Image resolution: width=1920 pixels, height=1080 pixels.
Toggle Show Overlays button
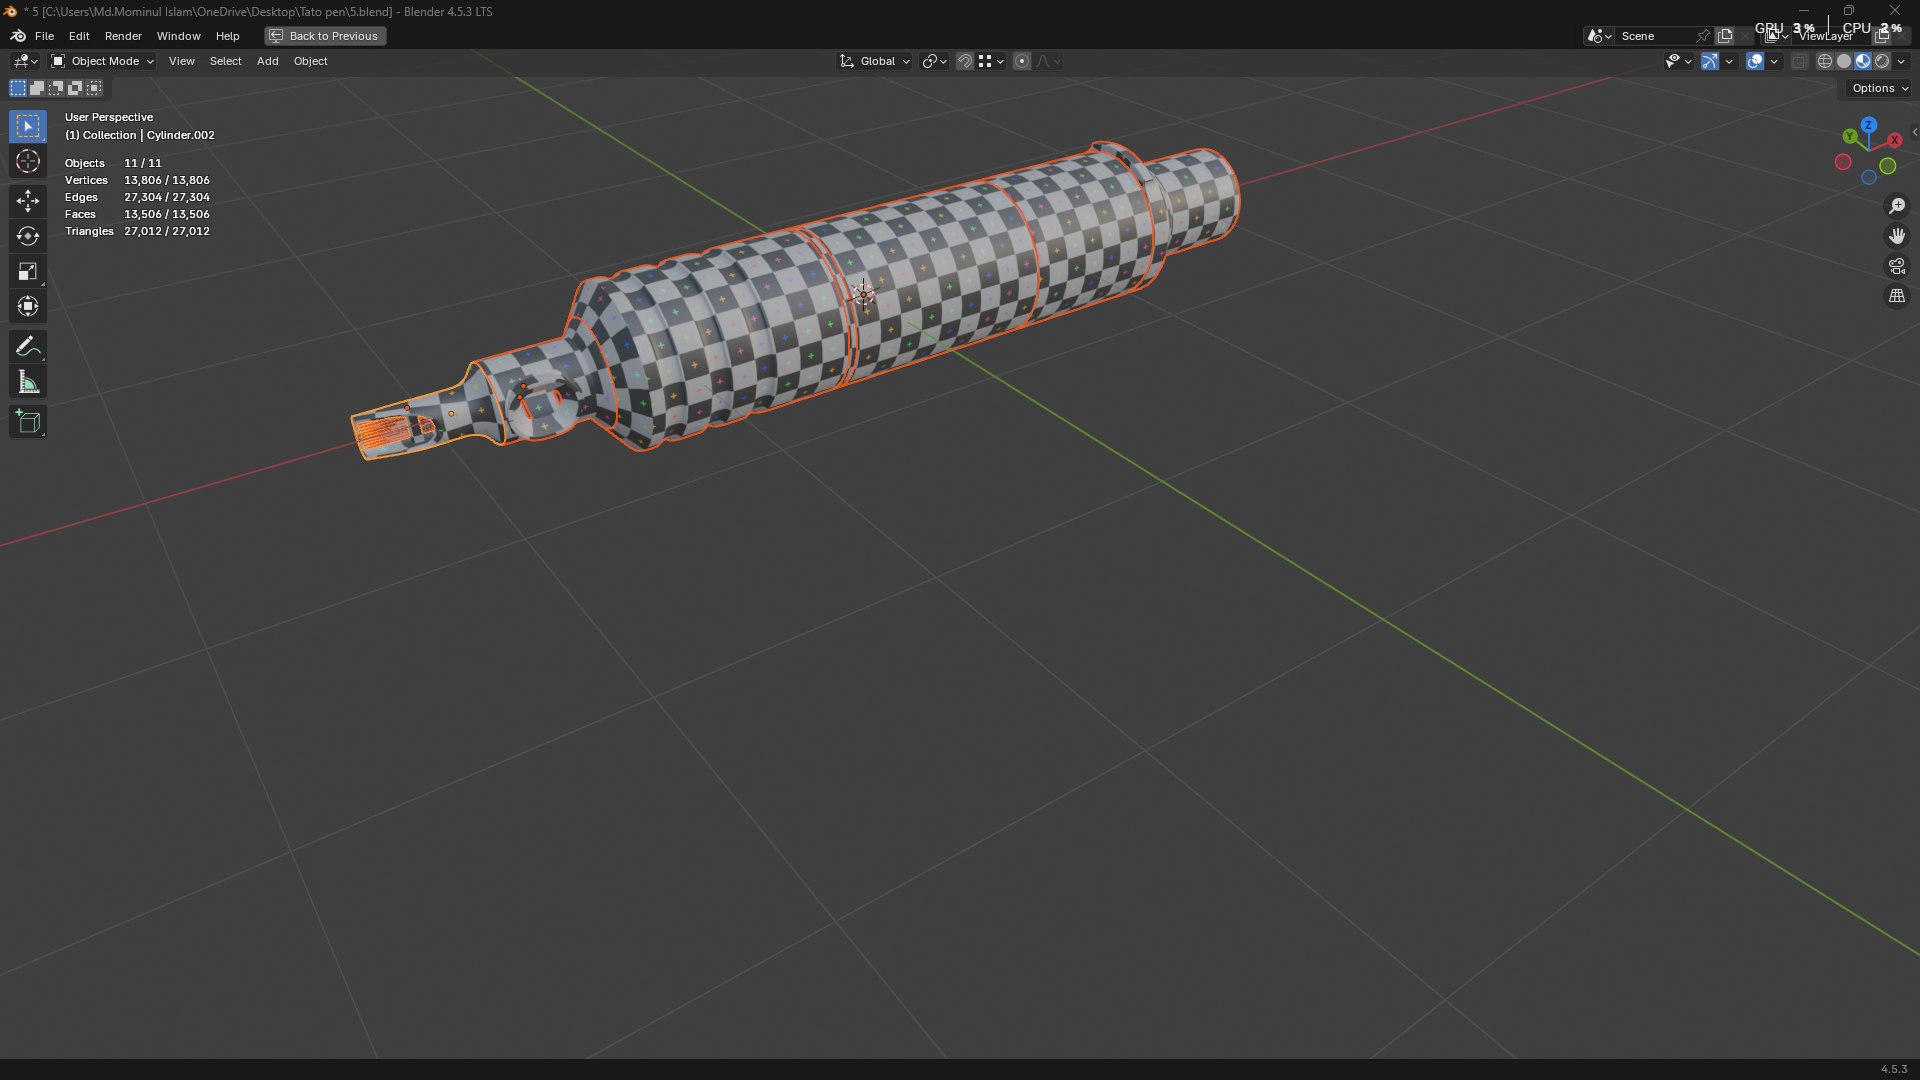pyautogui.click(x=1755, y=61)
